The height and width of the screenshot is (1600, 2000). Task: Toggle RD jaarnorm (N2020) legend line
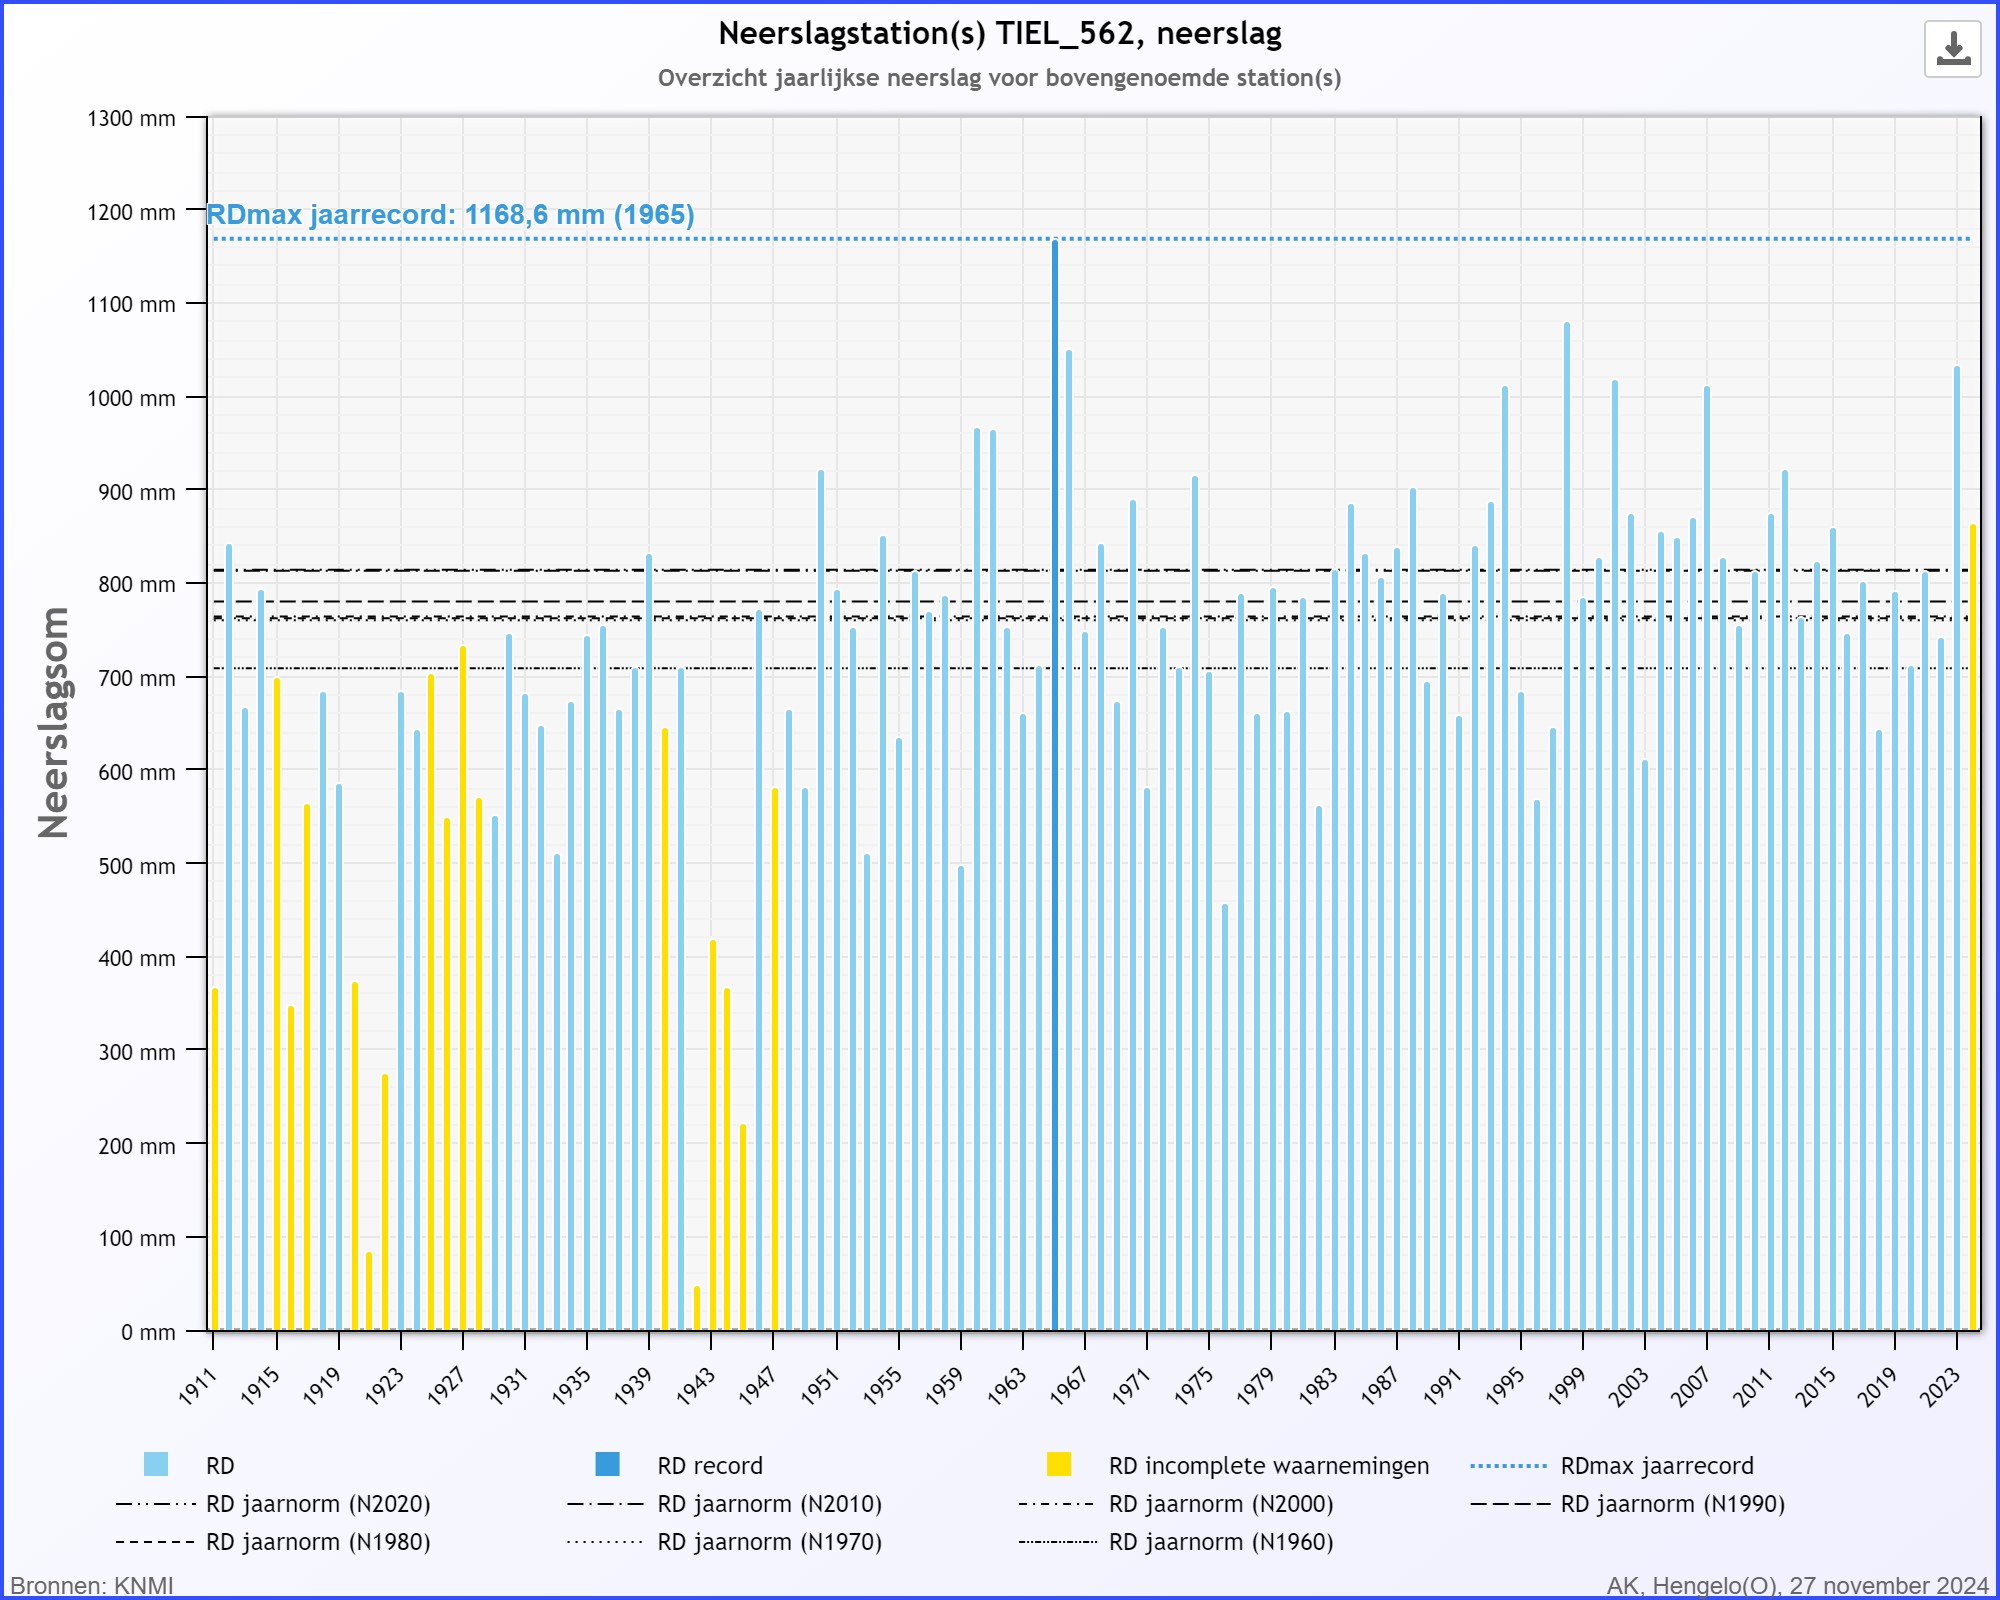pyautogui.click(x=317, y=1504)
